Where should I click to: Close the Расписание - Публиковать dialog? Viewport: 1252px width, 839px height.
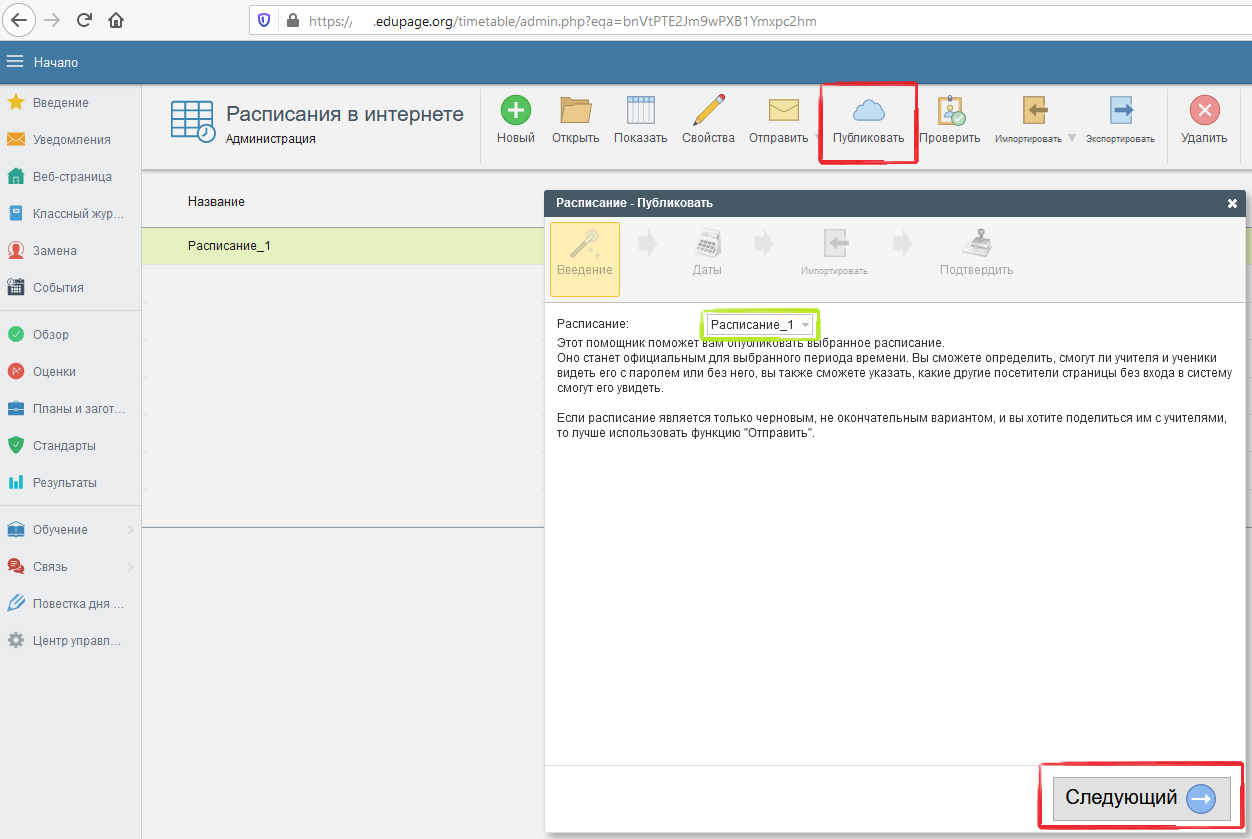(x=1232, y=203)
